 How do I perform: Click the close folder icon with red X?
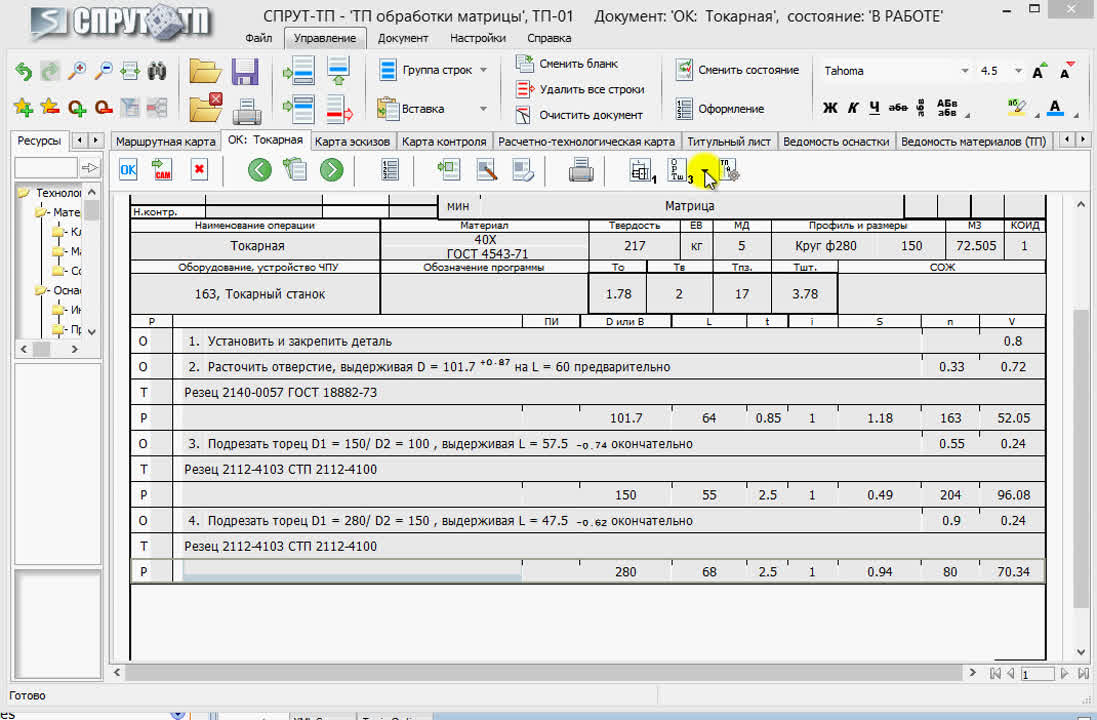pyautogui.click(x=205, y=108)
